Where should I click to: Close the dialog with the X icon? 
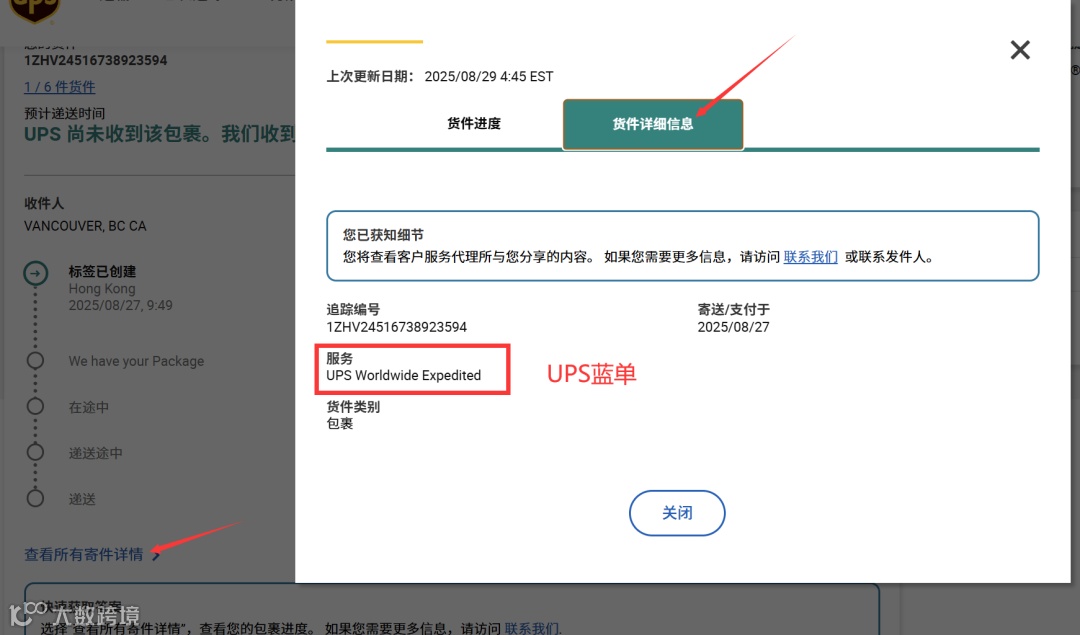(1020, 50)
